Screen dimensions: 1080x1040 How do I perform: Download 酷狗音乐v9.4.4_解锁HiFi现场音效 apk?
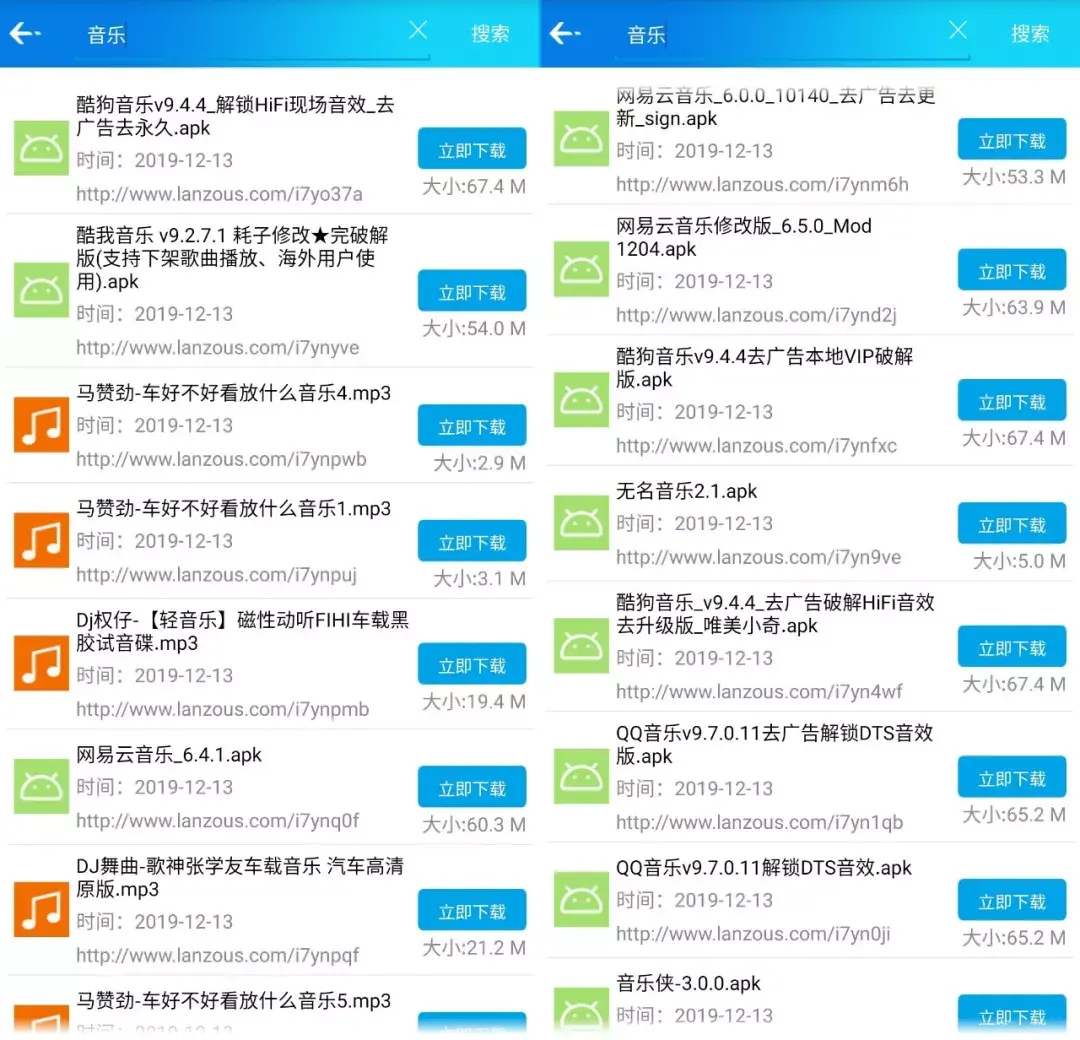coord(472,149)
